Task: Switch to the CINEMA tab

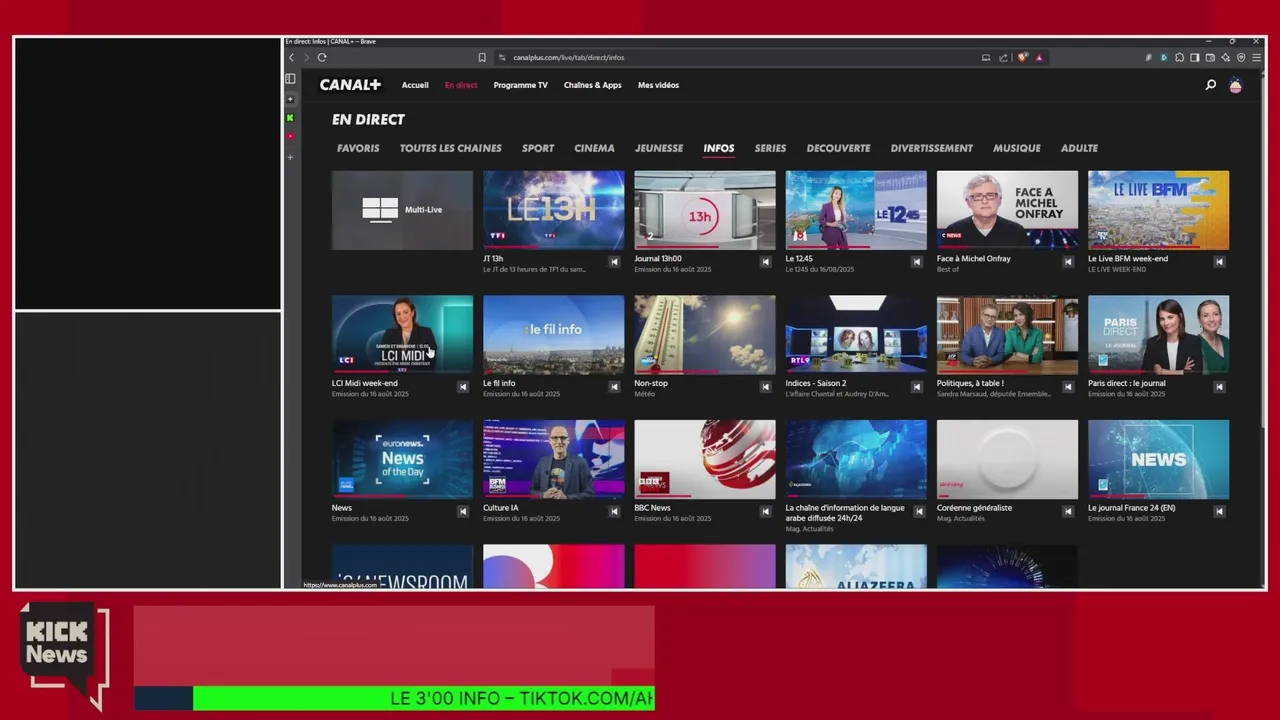Action: (594, 148)
